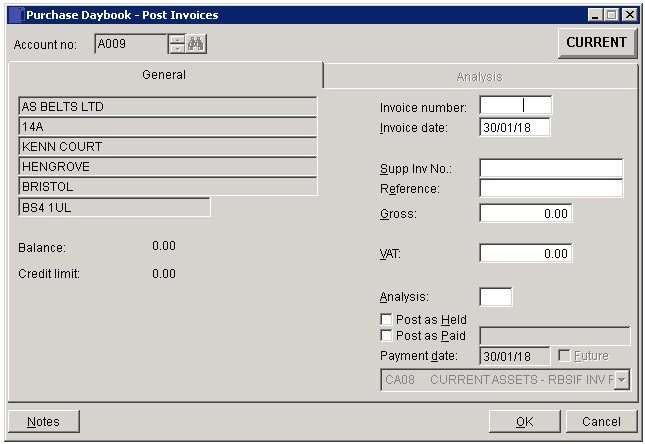The width and height of the screenshot is (645, 444).
Task: Switch to the Analysis tab
Action: click(480, 77)
